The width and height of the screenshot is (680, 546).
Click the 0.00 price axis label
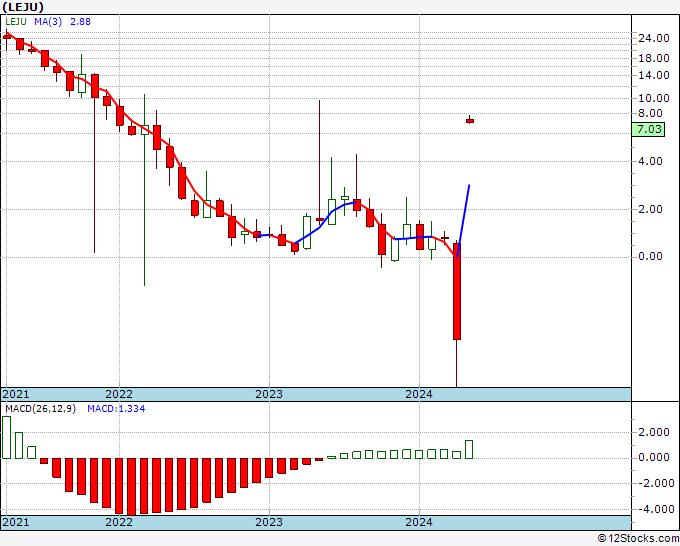click(x=651, y=257)
